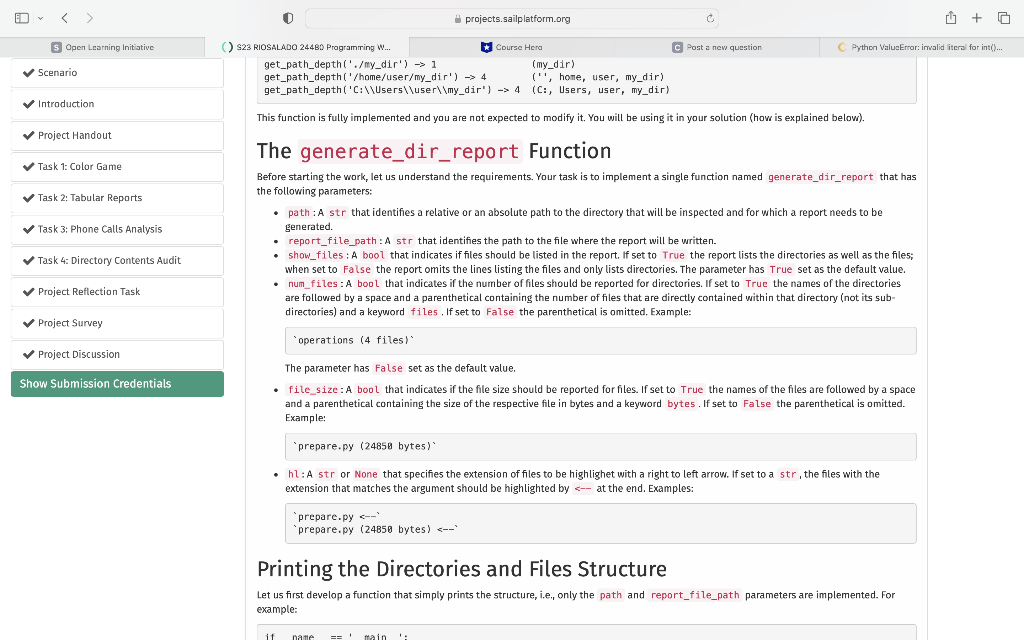Click the projects.sailplatform.org address bar

pyautogui.click(x=512, y=18)
